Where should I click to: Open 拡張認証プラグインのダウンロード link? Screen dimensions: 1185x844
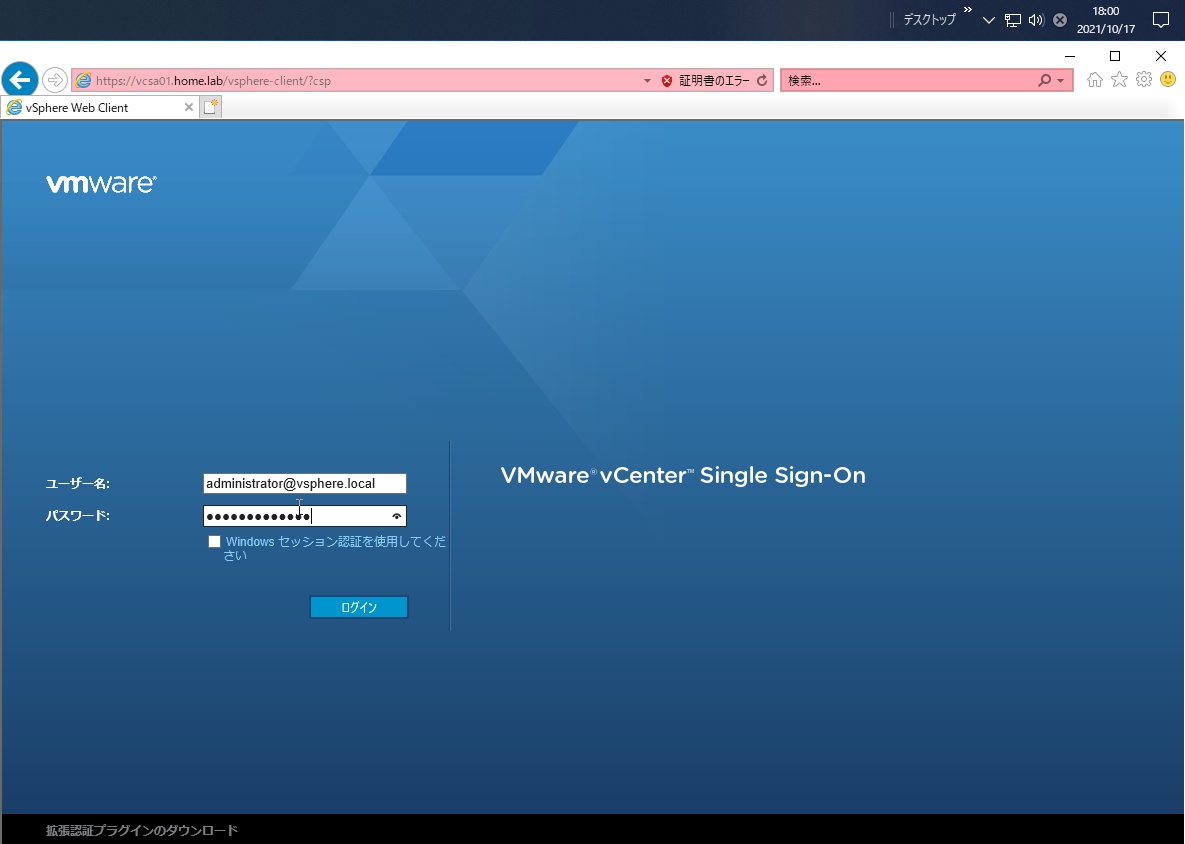[x=142, y=830]
